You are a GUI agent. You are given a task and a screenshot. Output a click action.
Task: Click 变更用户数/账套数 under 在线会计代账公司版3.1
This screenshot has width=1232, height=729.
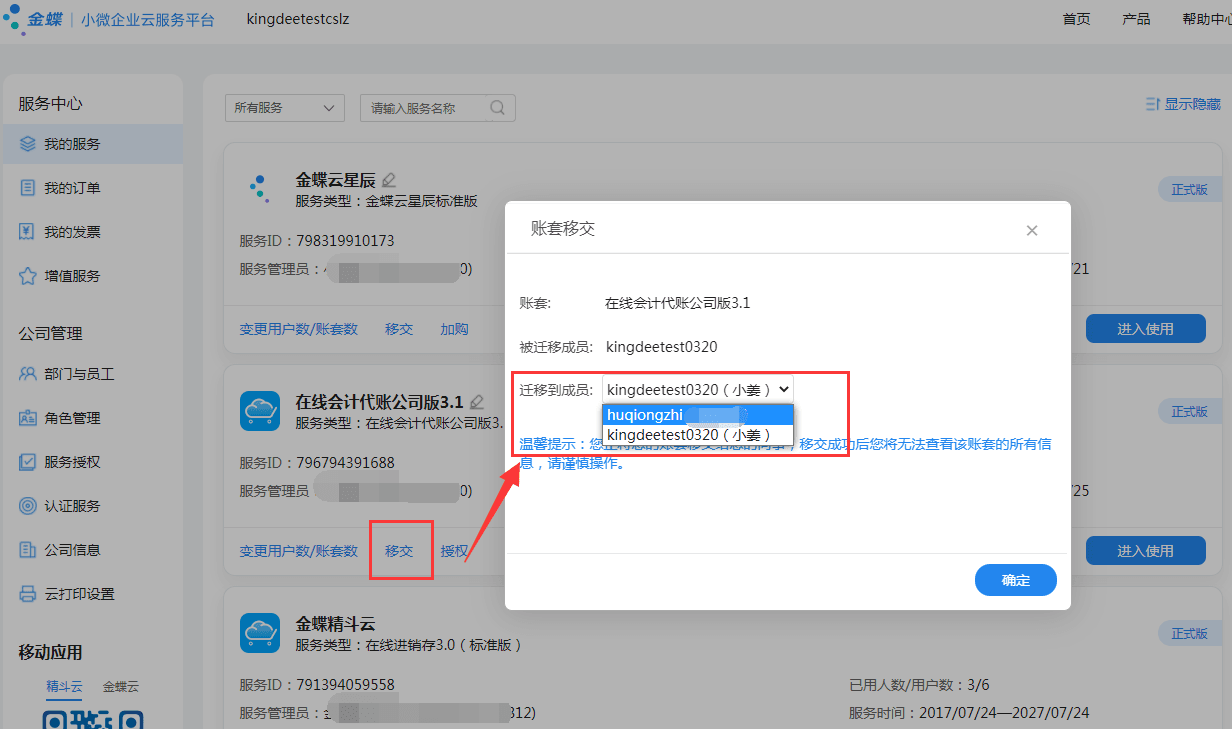tap(298, 550)
